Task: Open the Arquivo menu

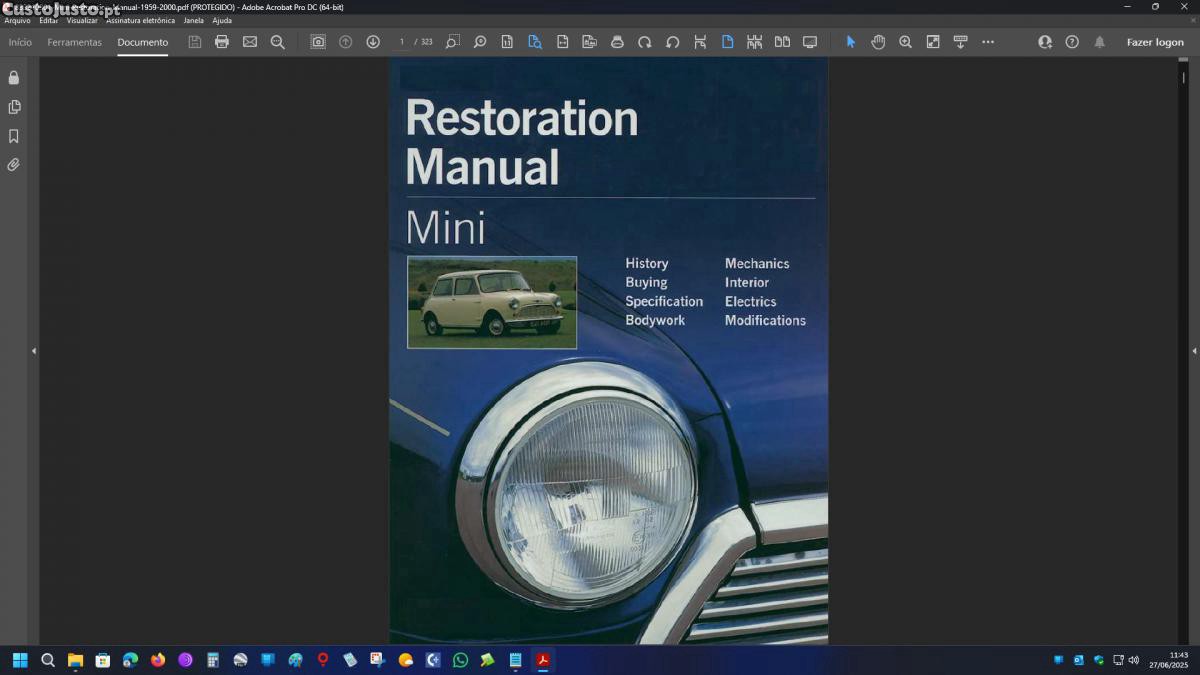Action: [17, 20]
